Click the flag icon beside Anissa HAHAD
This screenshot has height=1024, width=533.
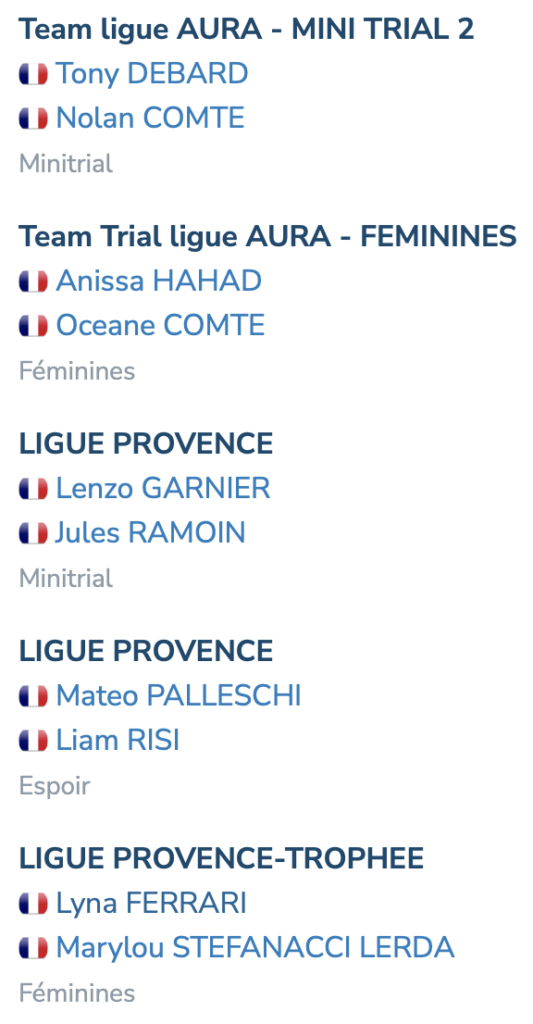(33, 282)
